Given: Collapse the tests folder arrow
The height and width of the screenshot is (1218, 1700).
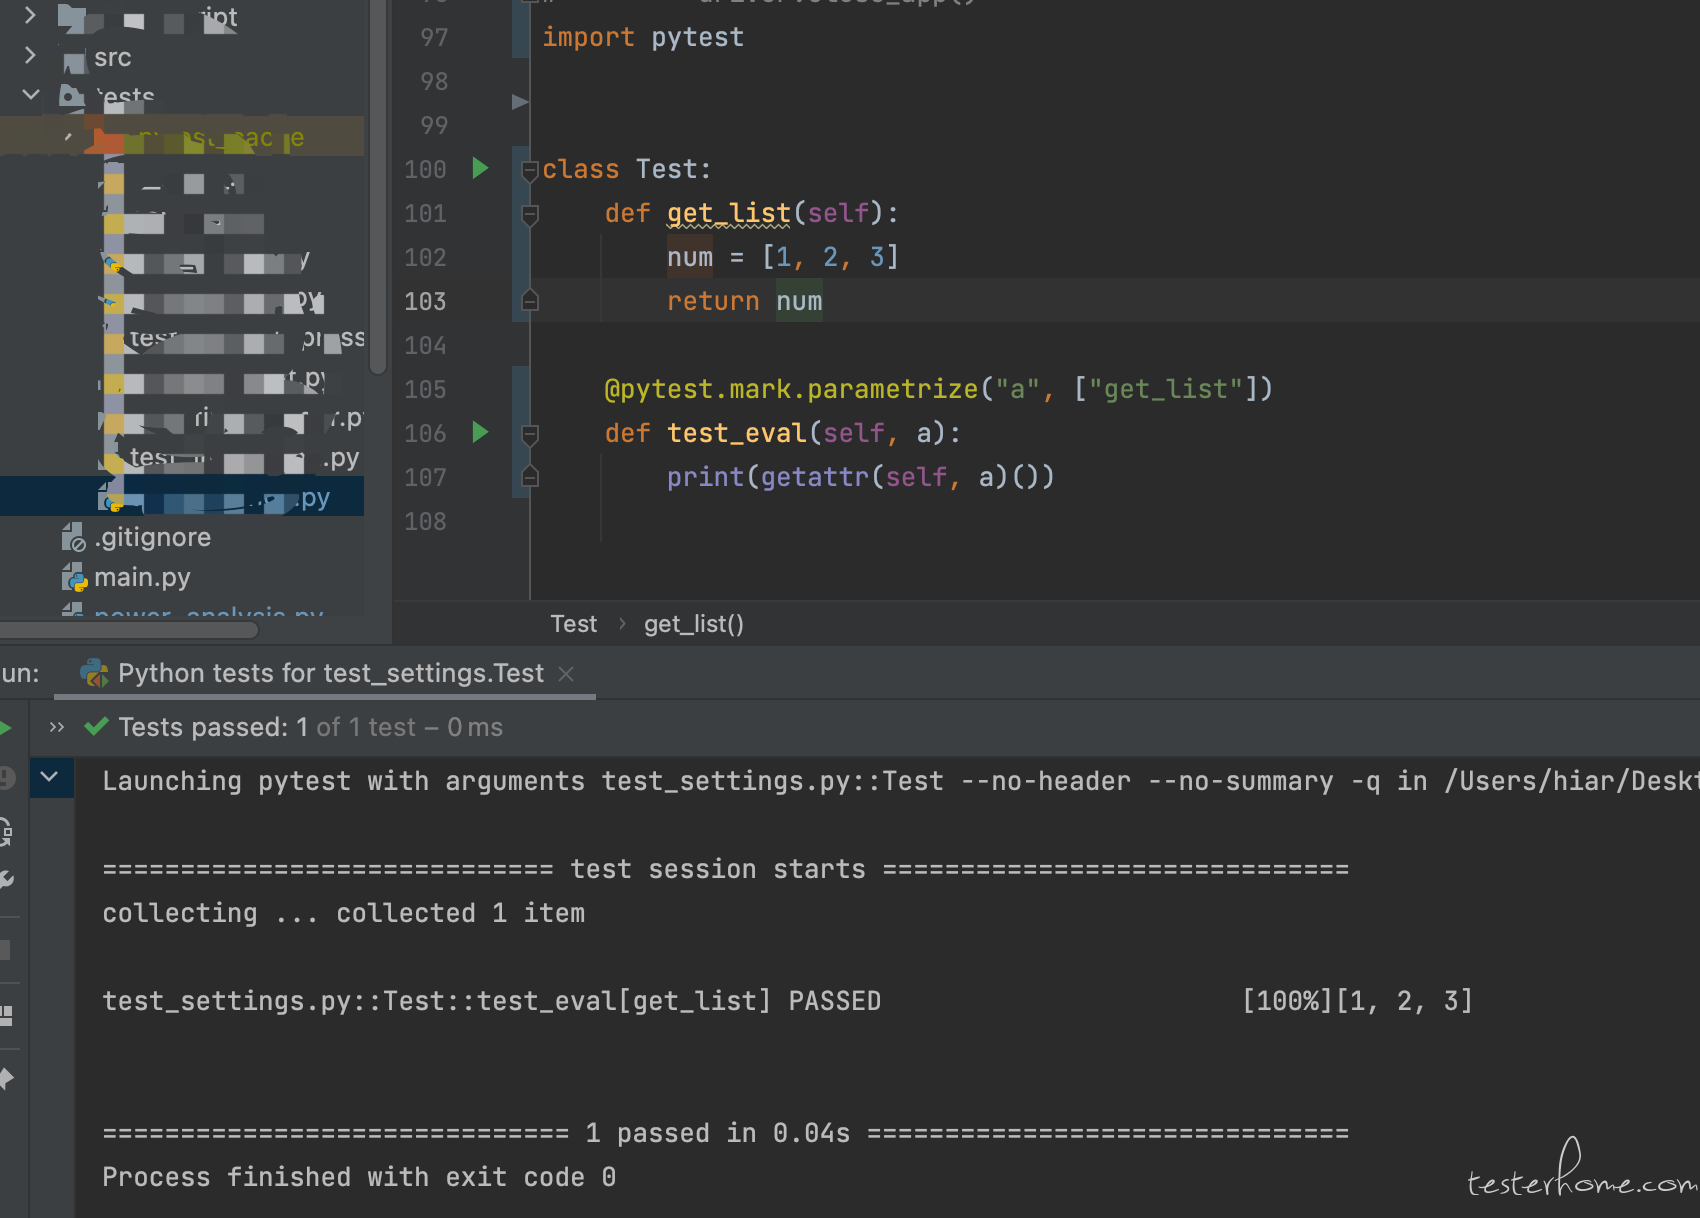Looking at the screenshot, I should tap(31, 95).
